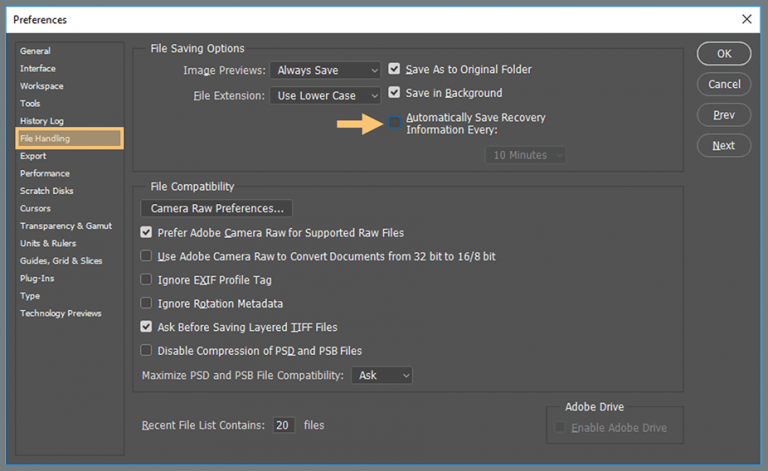The width and height of the screenshot is (768, 471).
Task: Open Maximize PSD and PSB File Compatibility dropdown
Action: point(381,375)
